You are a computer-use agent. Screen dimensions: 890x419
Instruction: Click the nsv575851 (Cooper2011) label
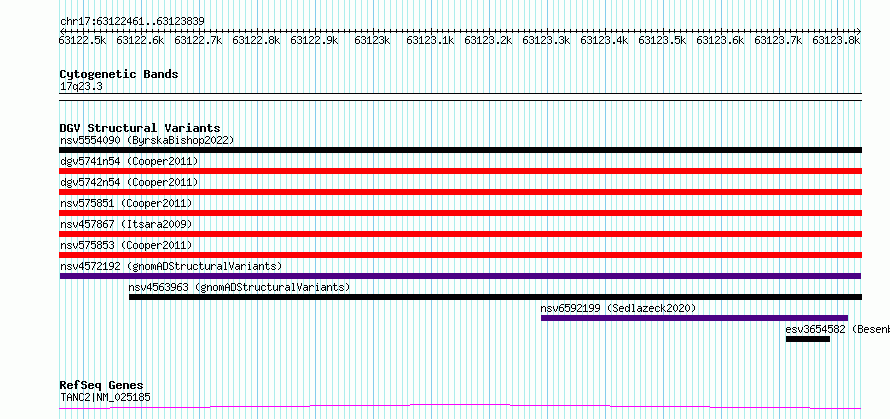click(126, 203)
